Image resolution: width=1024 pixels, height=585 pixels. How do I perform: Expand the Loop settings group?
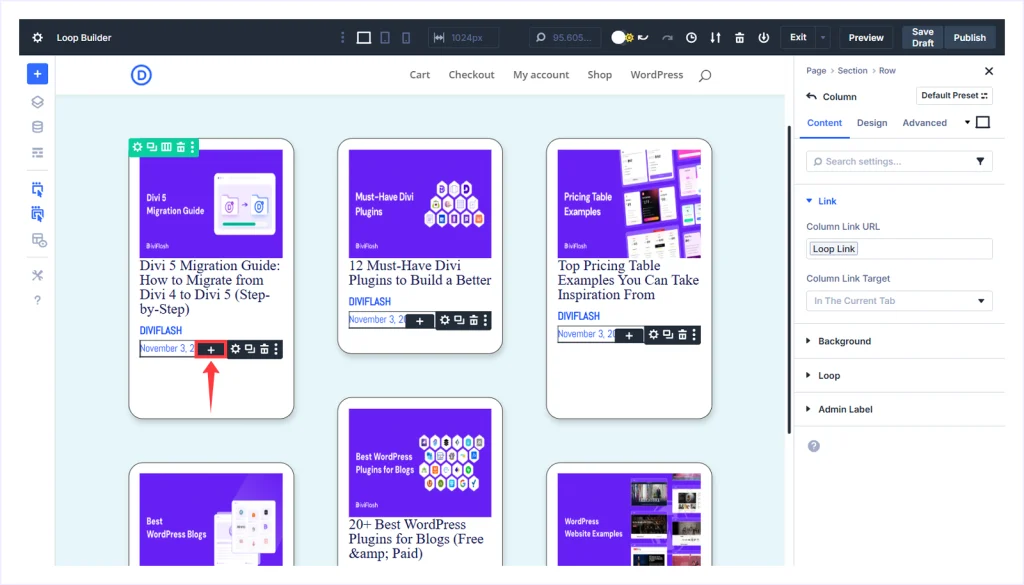pyautogui.click(x=829, y=376)
